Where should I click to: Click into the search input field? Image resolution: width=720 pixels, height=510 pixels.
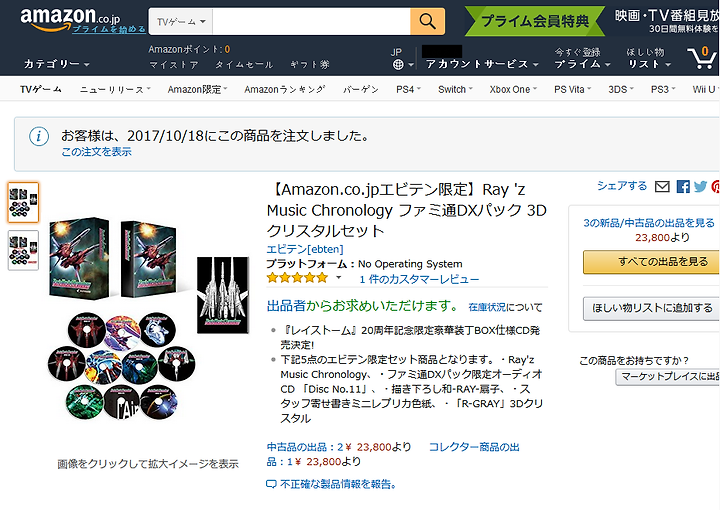tap(311, 22)
